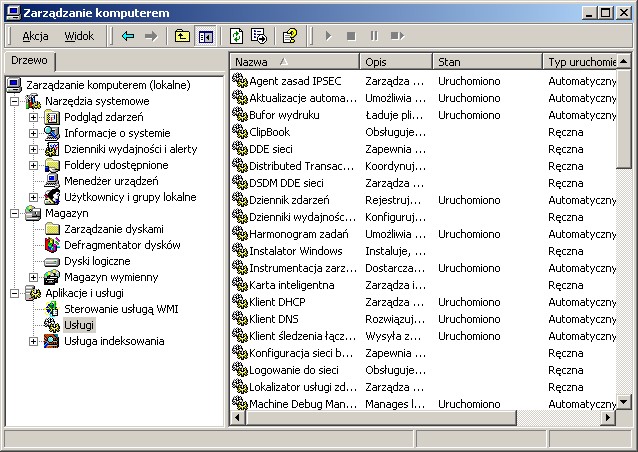This screenshot has height=452, width=638.
Task: Sort by Typ uruchomienia column header
Action: point(580,62)
